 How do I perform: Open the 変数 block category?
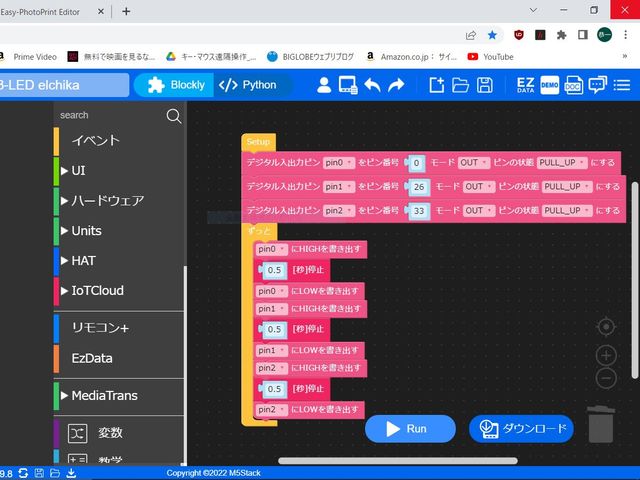(118, 433)
